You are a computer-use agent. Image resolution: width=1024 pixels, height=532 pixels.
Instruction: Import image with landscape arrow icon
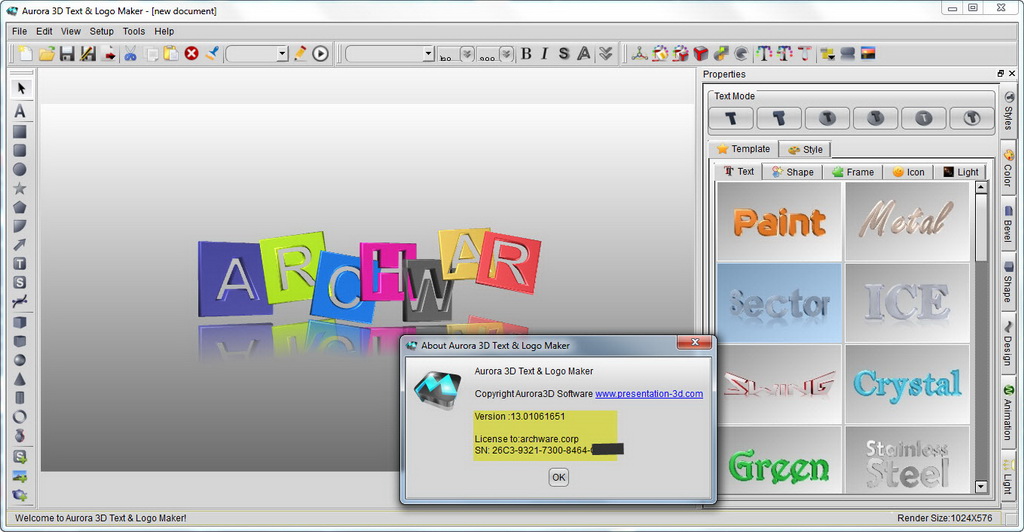20,477
